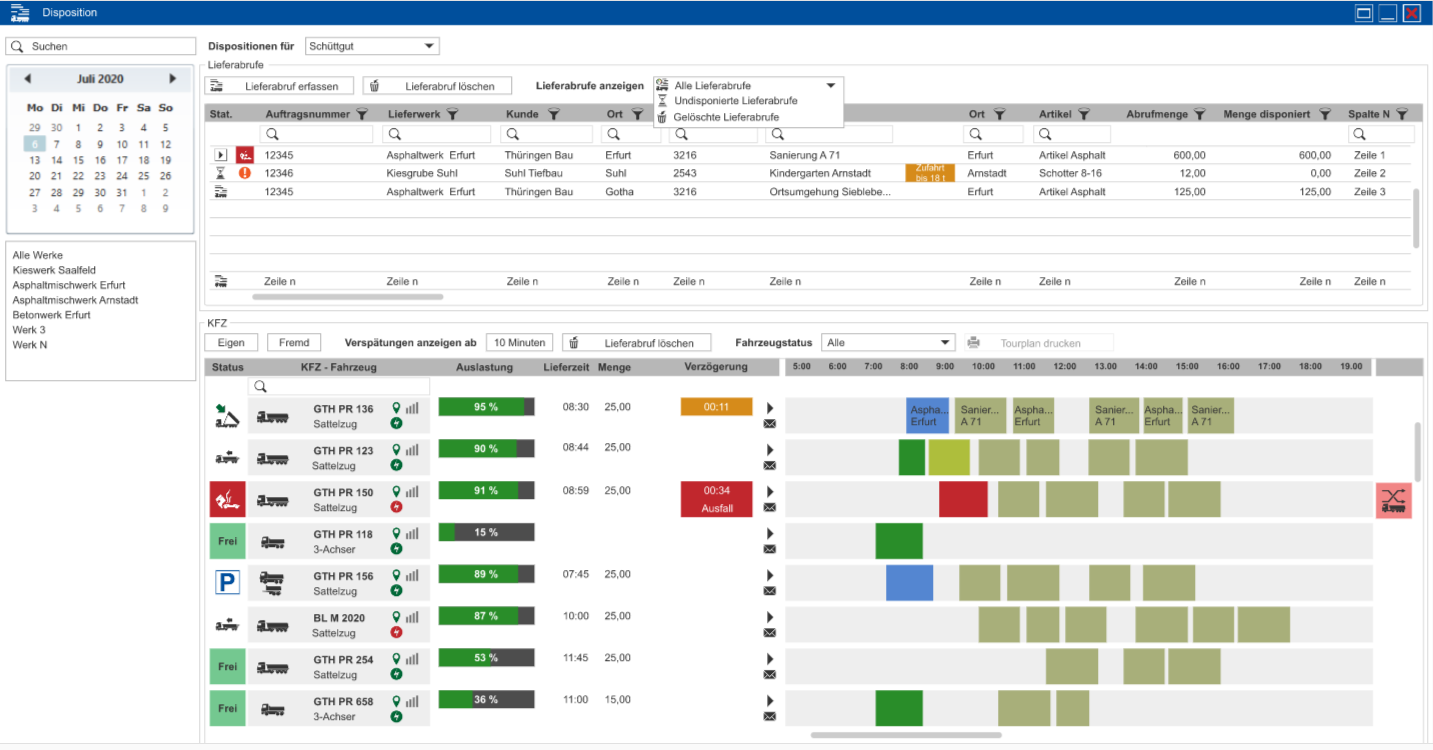
Task: Click the 95 % utilization bar
Action: (x=486, y=407)
